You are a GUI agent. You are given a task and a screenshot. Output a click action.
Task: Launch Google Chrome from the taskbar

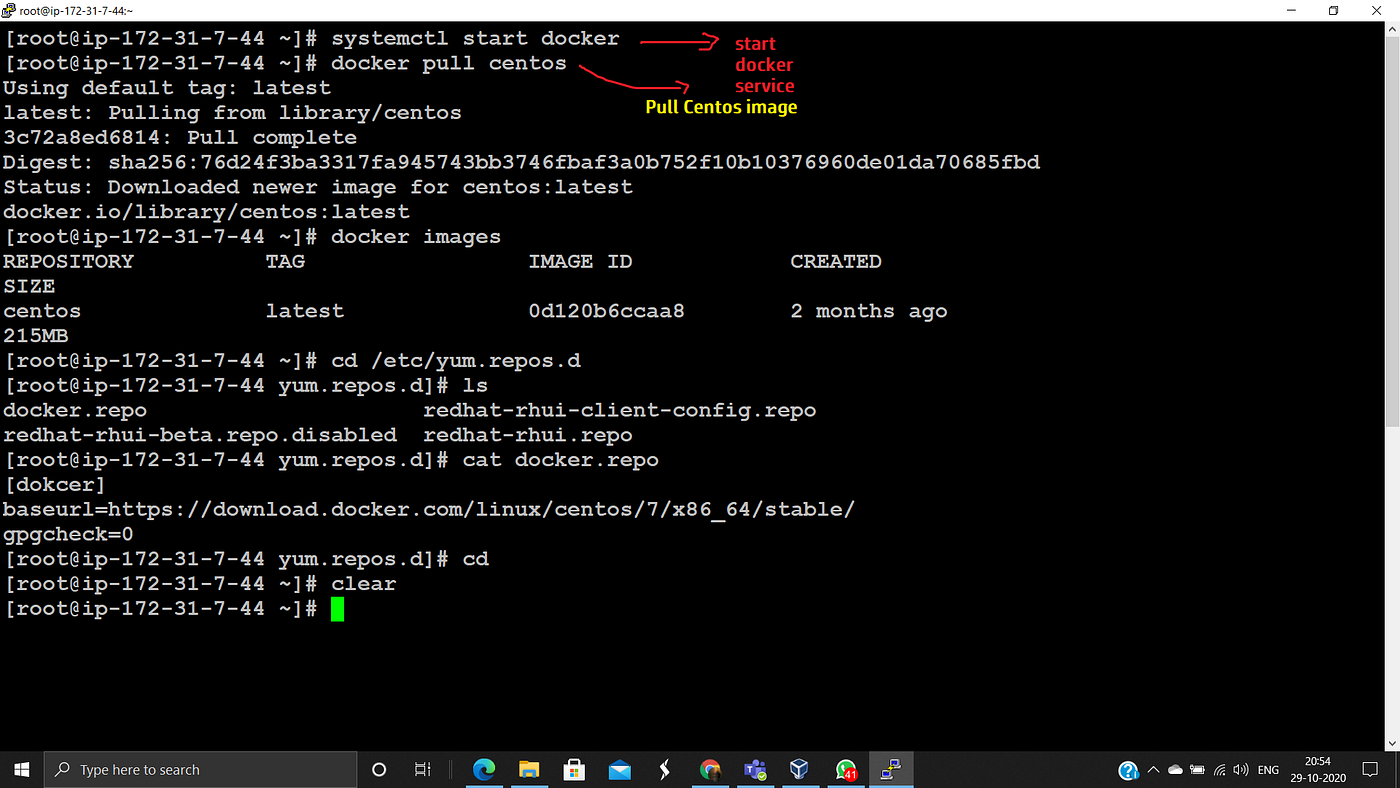[x=710, y=769]
